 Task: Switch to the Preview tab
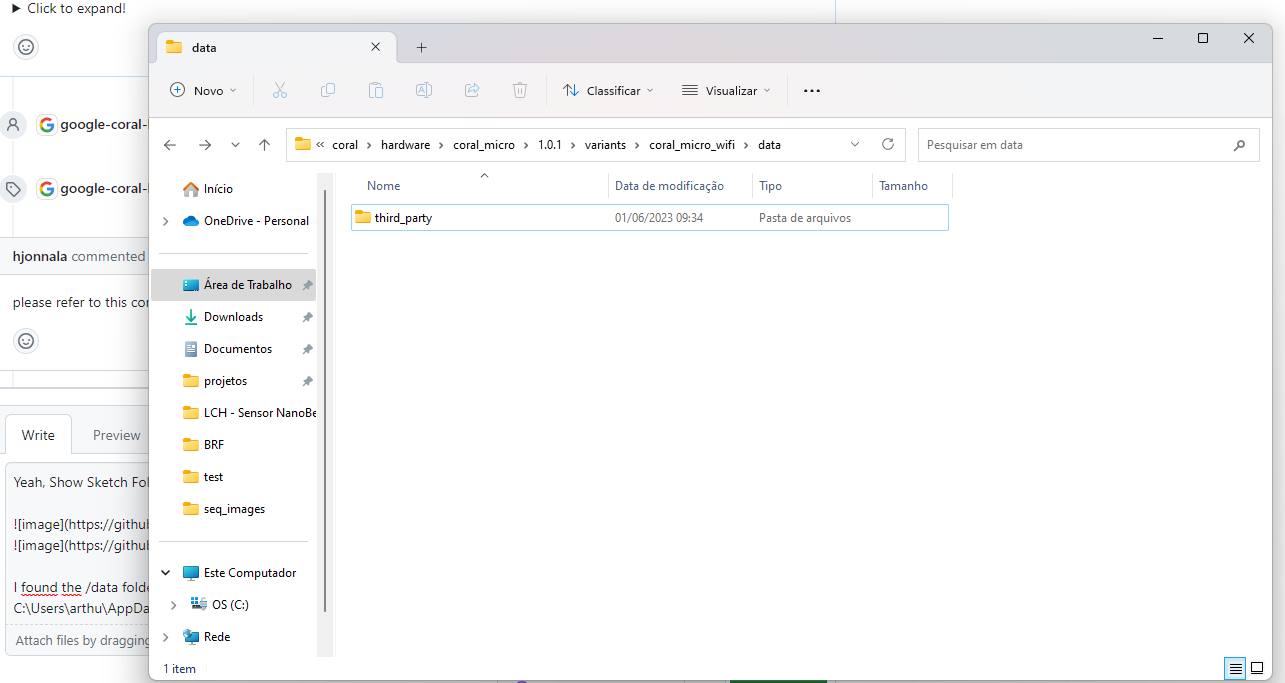pos(116,434)
